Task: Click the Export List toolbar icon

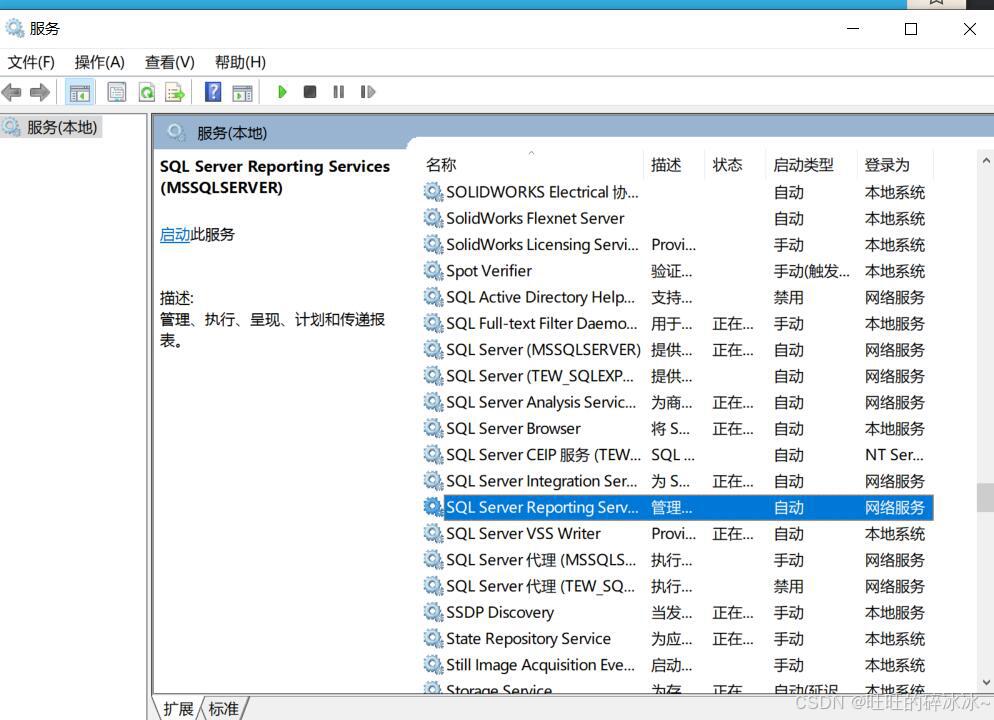Action: [175, 93]
